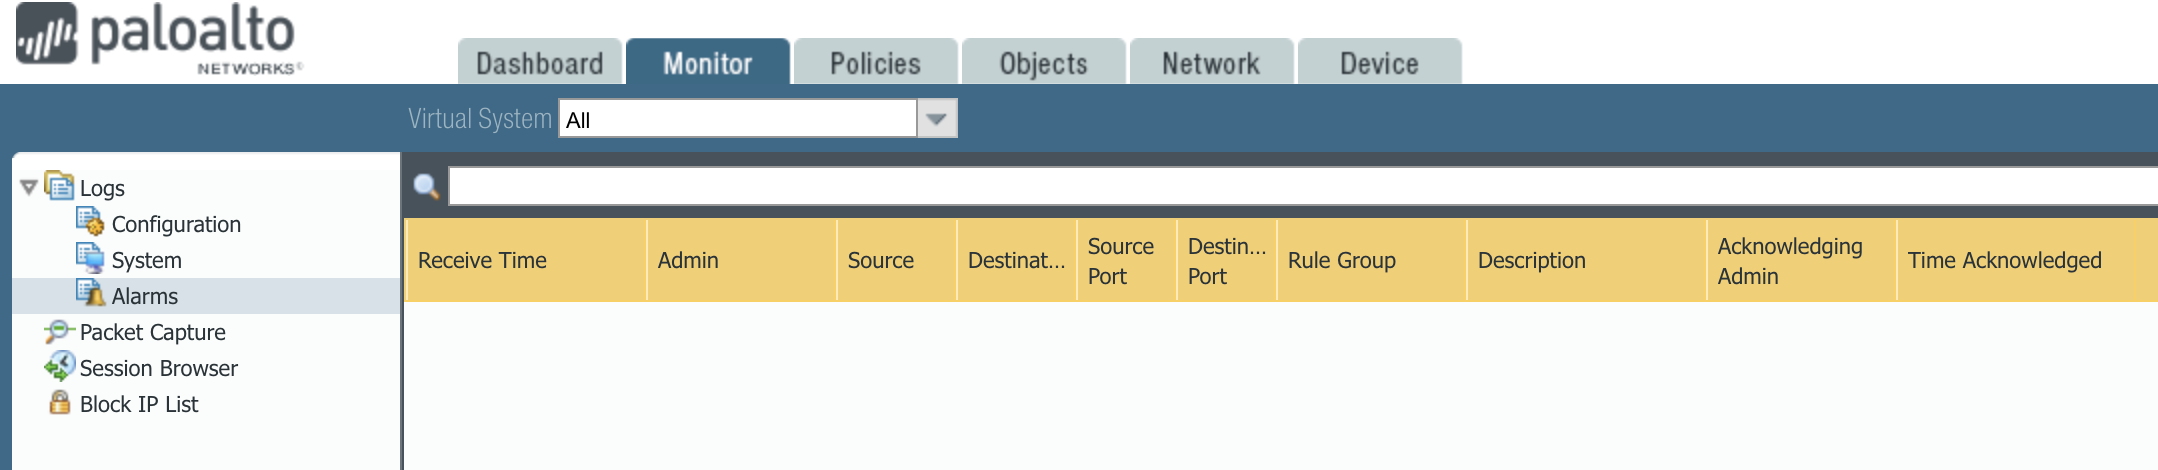Click the magnifying glass search icon
Image resolution: width=2158 pixels, height=470 pixels.
(x=426, y=186)
